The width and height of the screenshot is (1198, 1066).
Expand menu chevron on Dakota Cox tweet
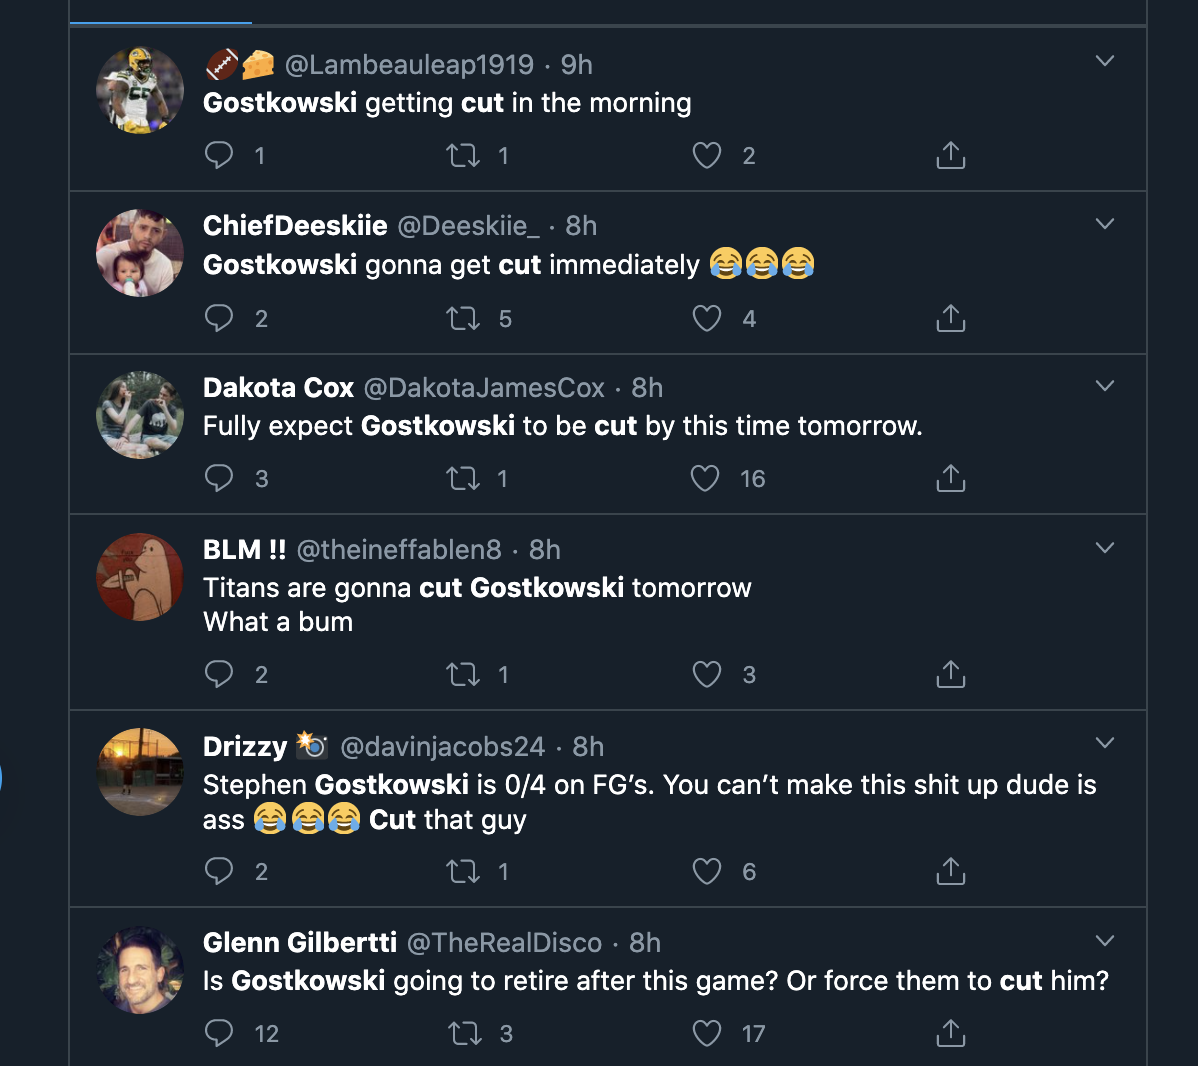point(1105,386)
